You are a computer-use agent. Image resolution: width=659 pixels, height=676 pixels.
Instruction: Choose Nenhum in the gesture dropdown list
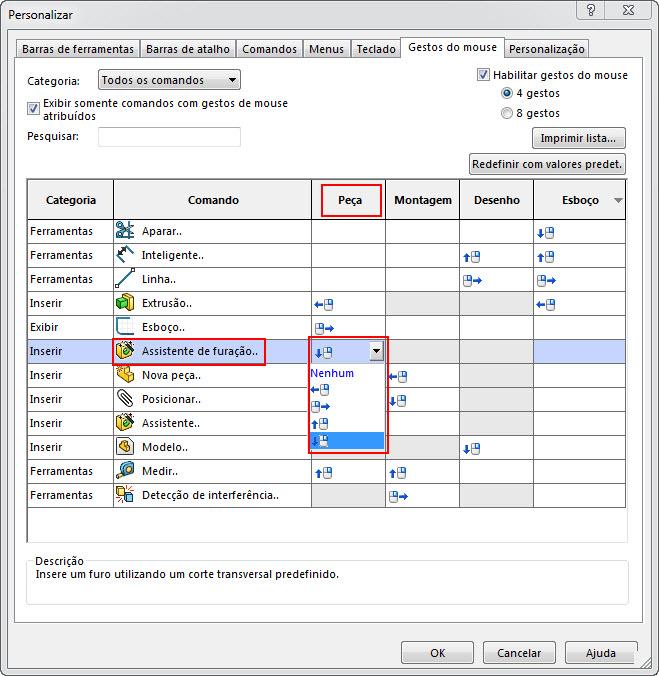(x=332, y=373)
